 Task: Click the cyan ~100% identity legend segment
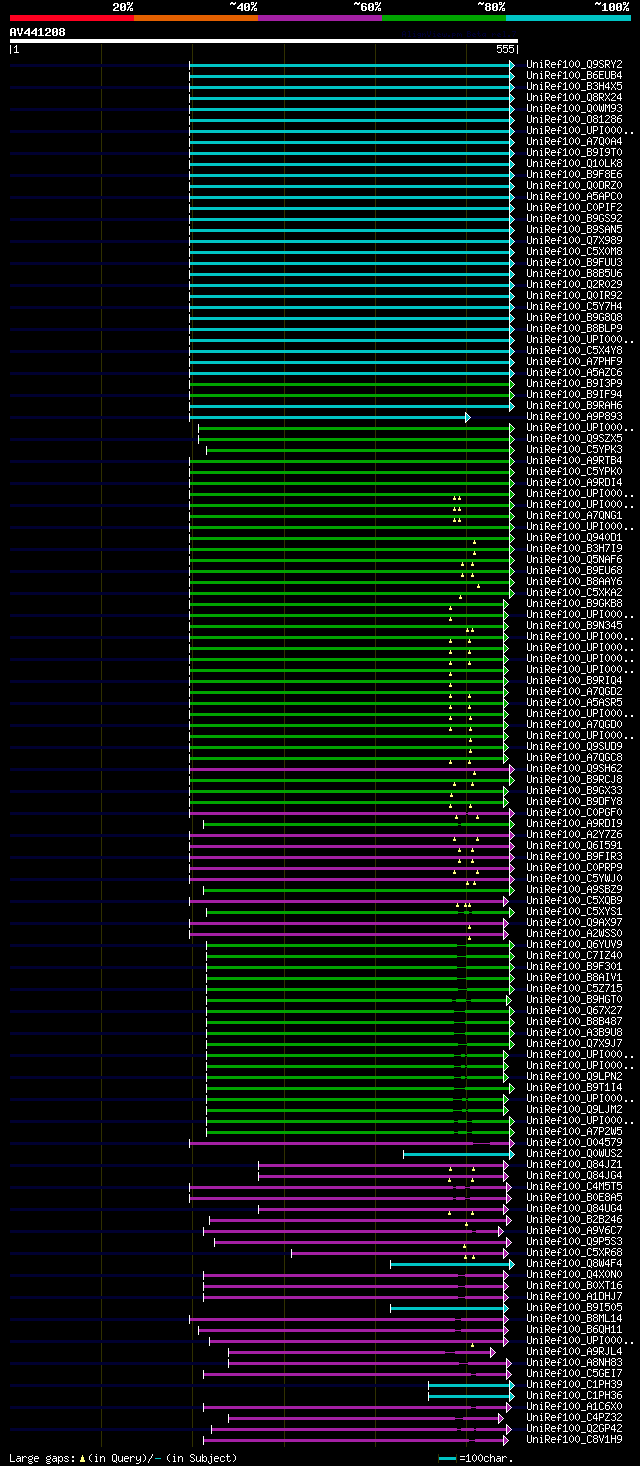pos(568,18)
